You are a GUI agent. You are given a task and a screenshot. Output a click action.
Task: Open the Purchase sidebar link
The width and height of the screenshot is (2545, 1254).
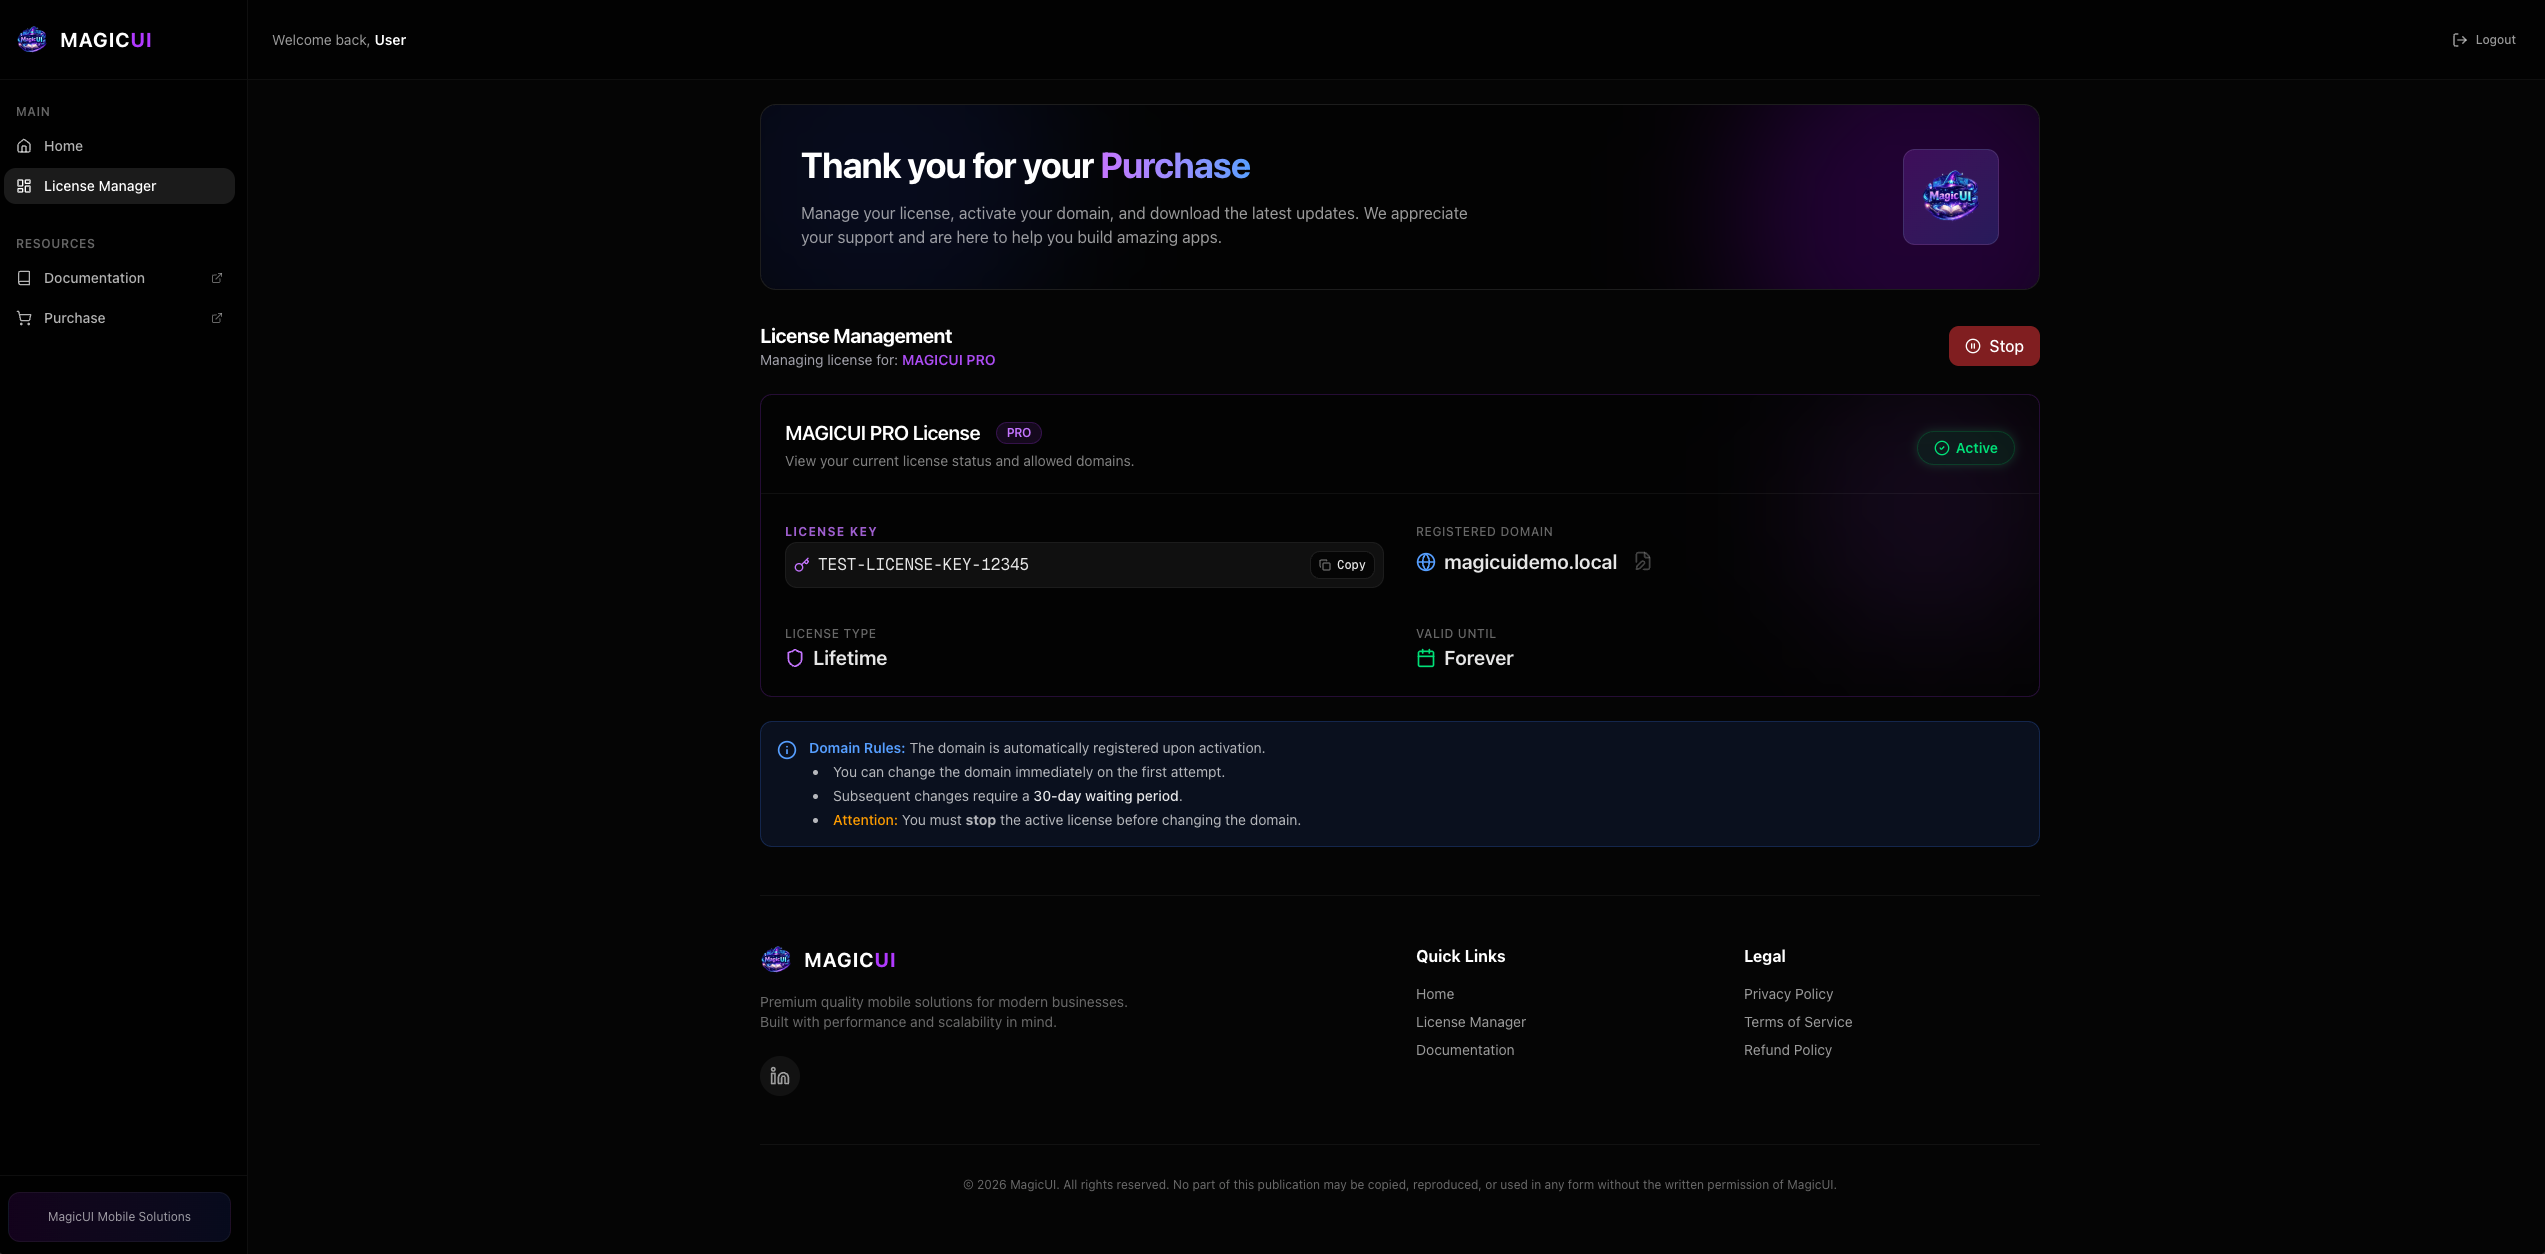[75, 318]
